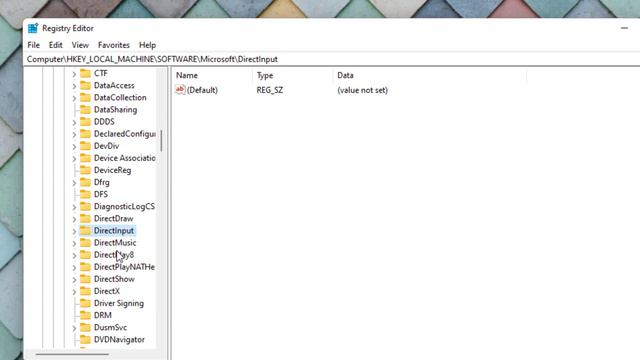Open the Edit menu
Image resolution: width=640 pixels, height=360 pixels.
(x=56, y=45)
